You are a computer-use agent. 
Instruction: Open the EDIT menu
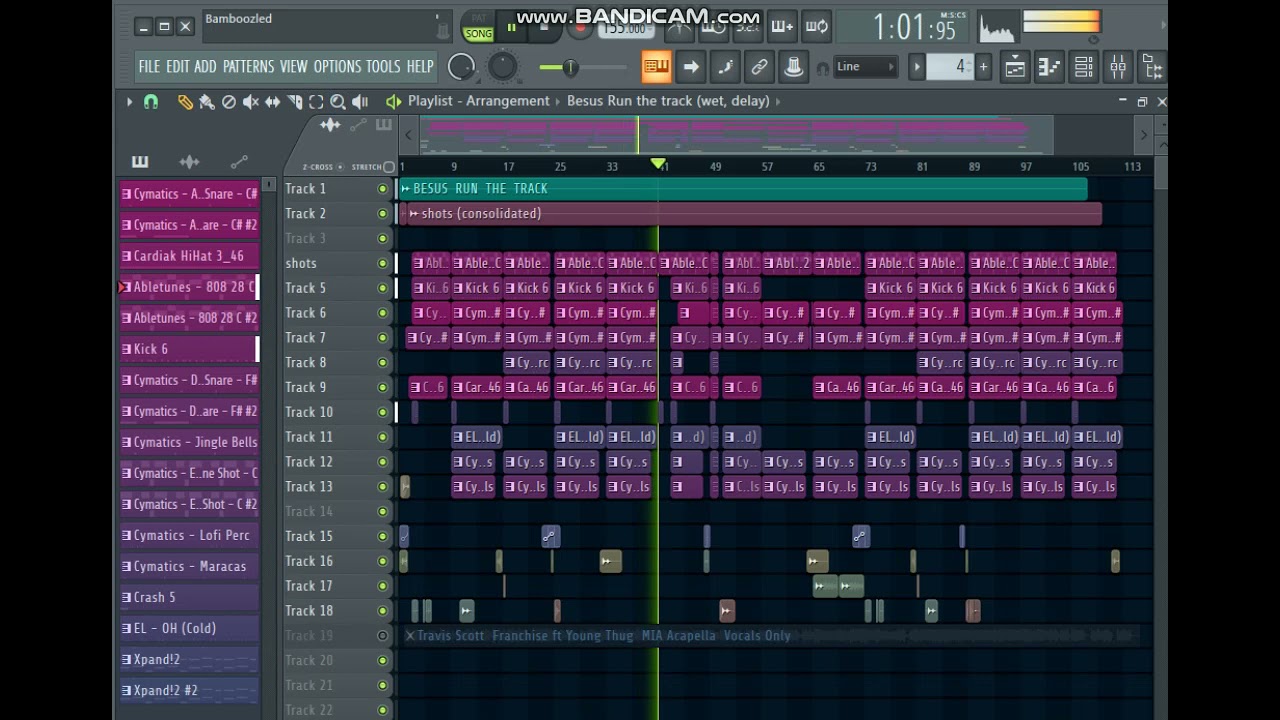[177, 67]
